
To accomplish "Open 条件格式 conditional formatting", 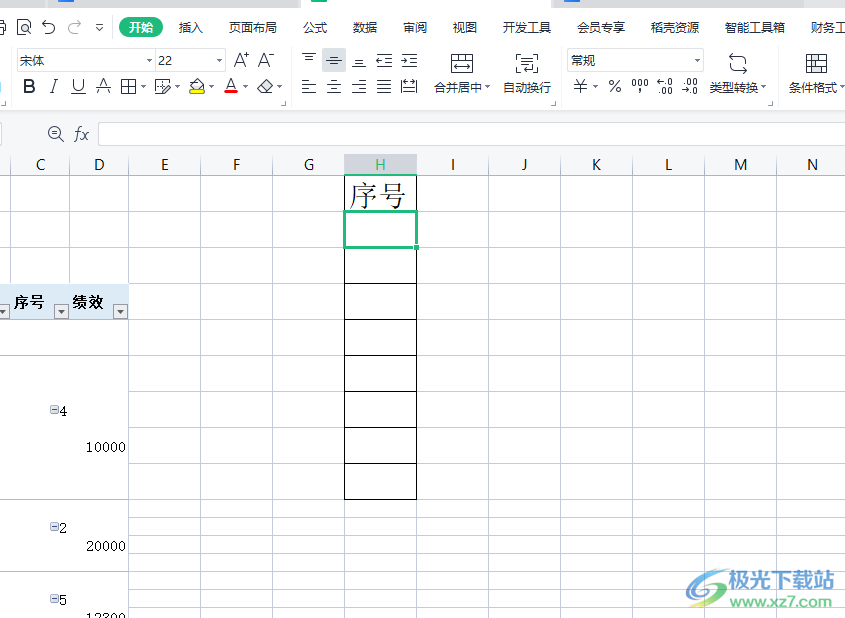I will point(816,73).
